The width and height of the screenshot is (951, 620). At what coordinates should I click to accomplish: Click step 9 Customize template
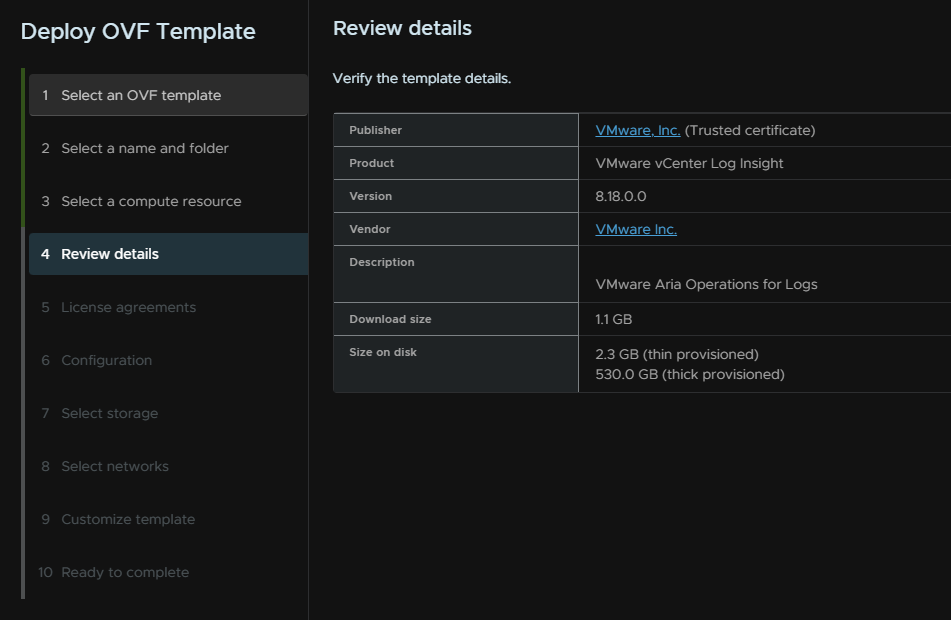pos(169,519)
